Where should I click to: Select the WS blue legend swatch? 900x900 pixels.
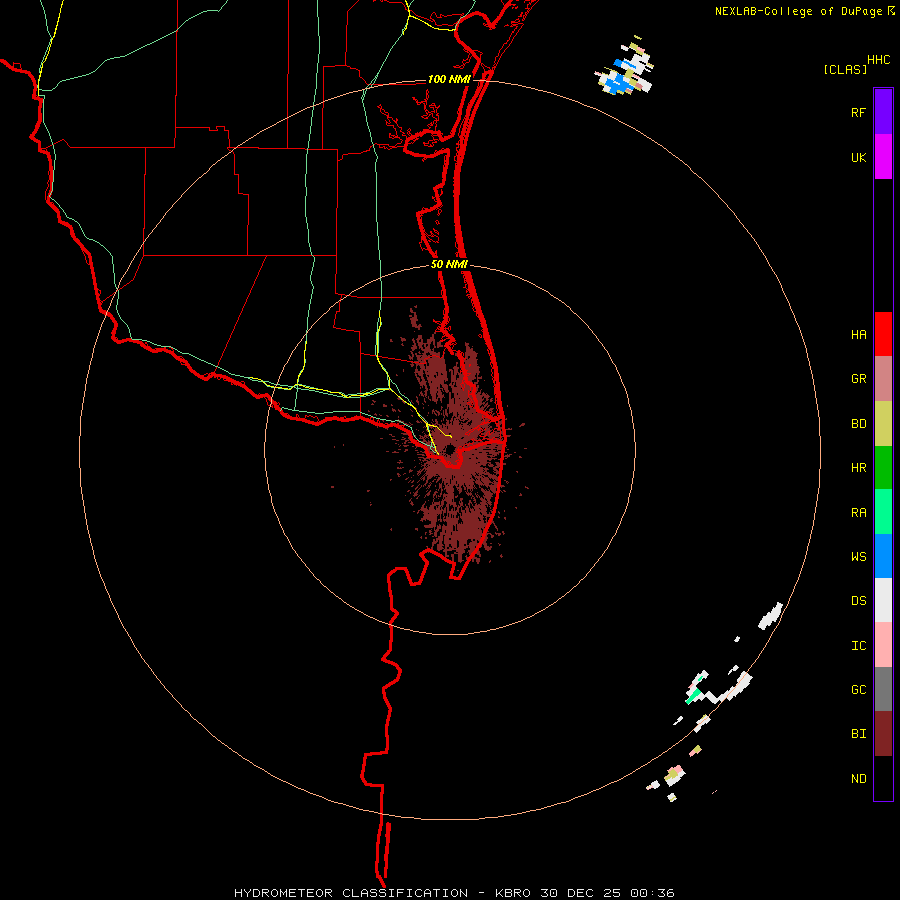point(883,556)
